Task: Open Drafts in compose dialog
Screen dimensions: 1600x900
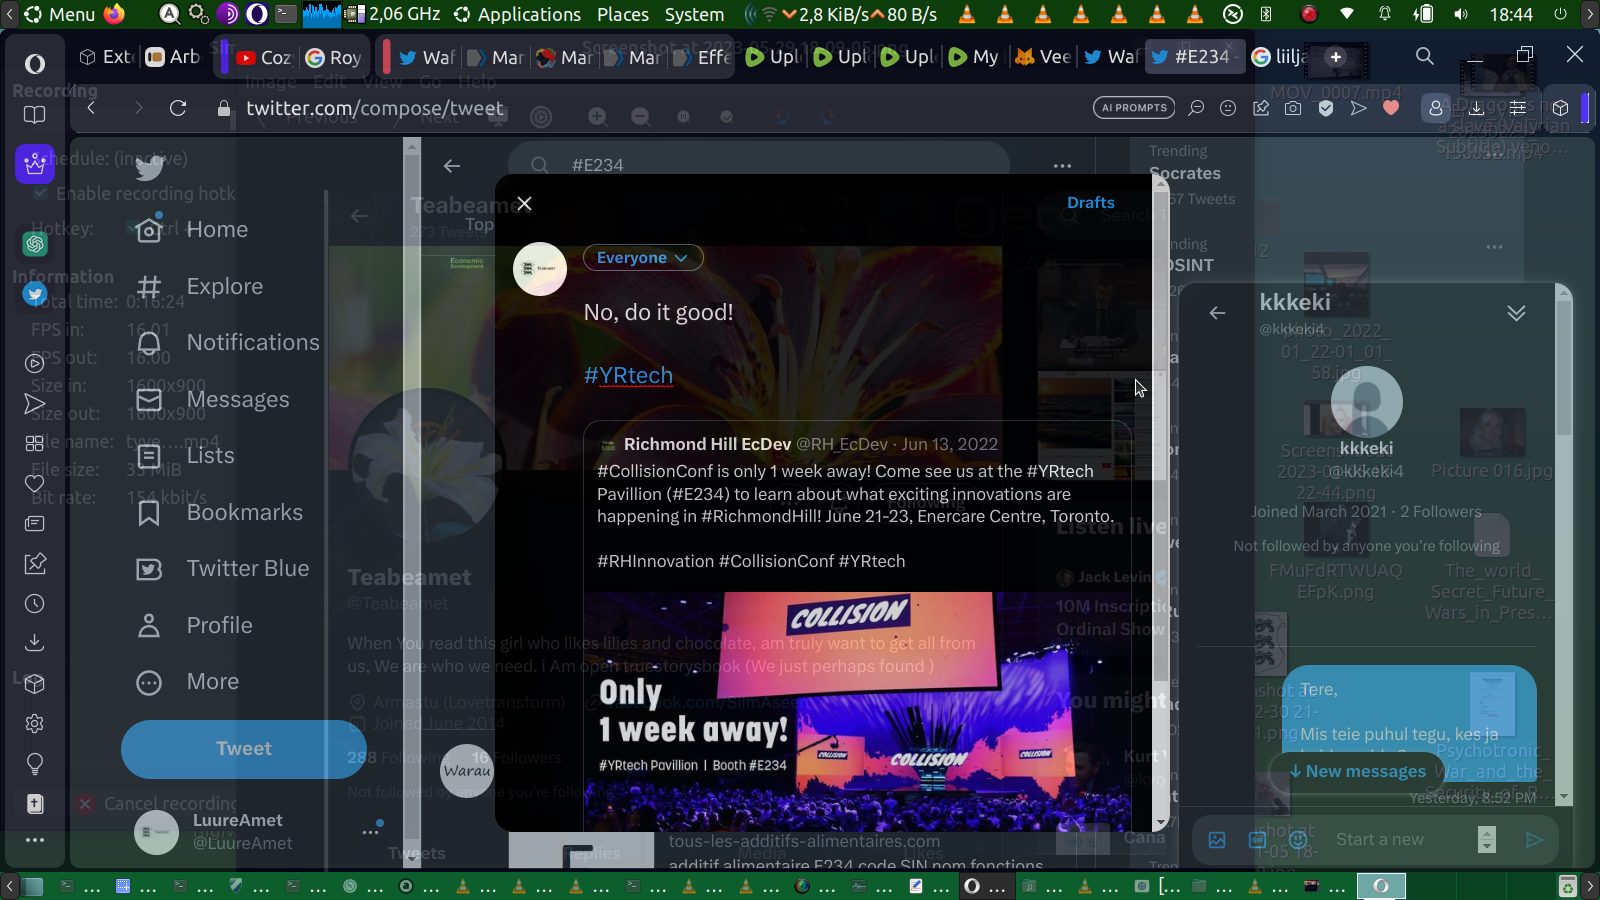Action: pos(1089,203)
